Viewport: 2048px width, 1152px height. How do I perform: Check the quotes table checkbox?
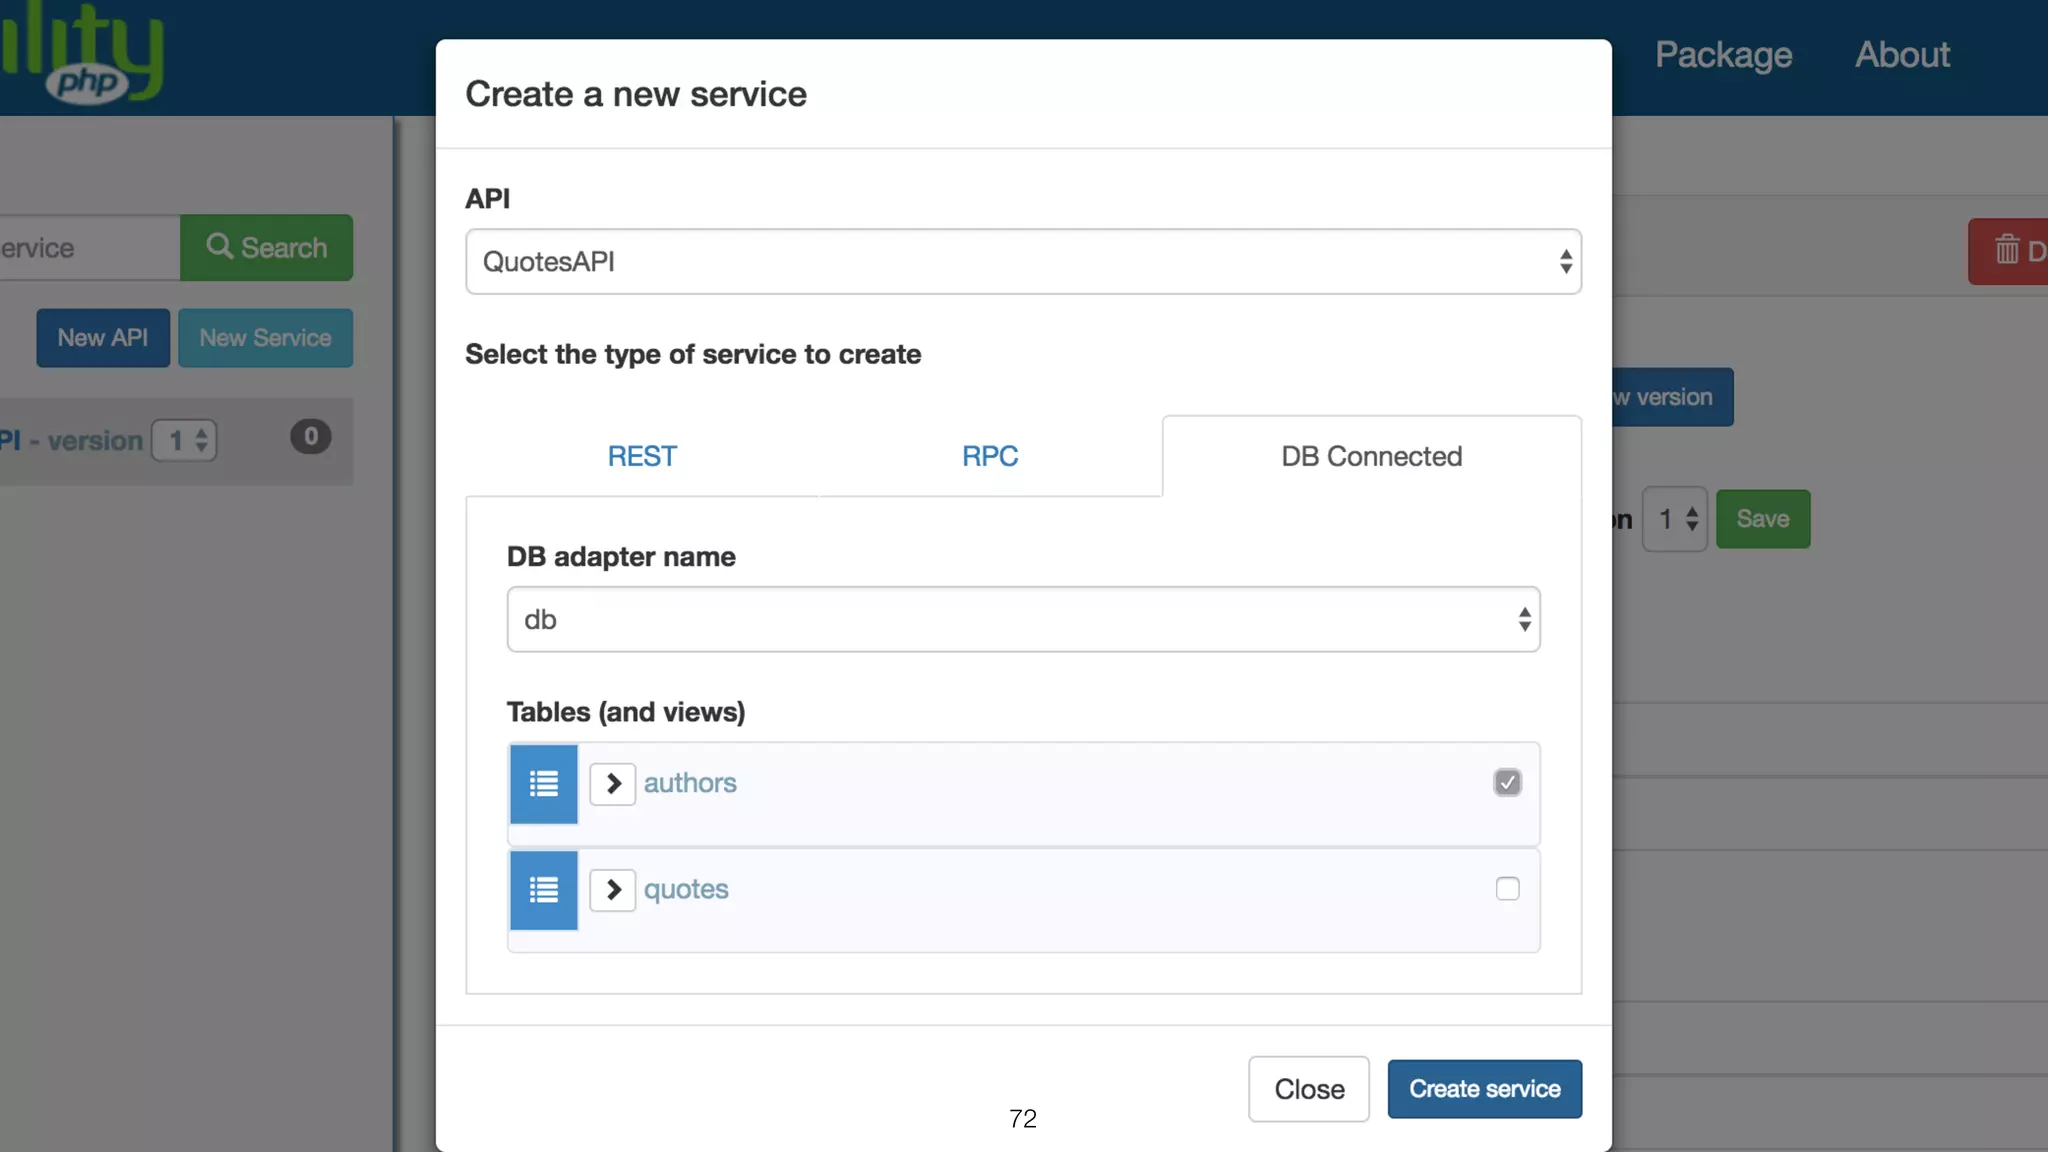(1507, 889)
